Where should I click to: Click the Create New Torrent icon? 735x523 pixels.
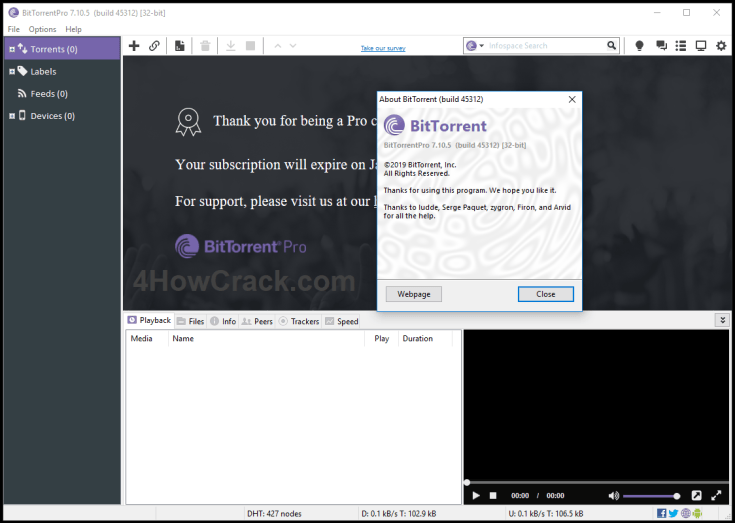pyautogui.click(x=180, y=45)
